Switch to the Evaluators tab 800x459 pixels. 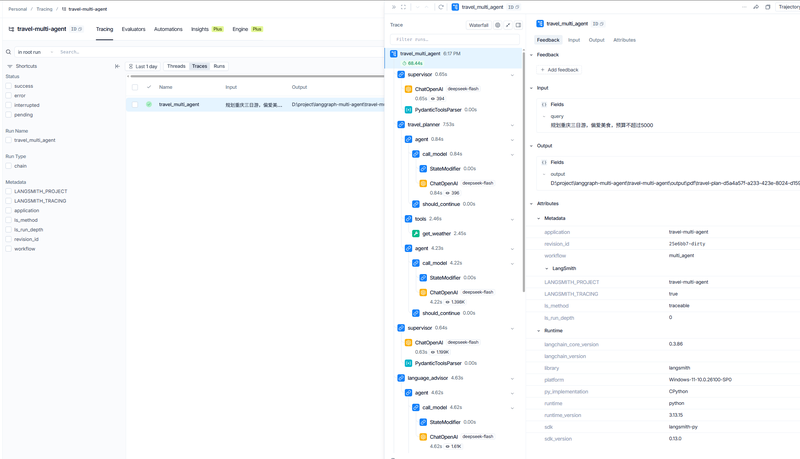pos(133,30)
